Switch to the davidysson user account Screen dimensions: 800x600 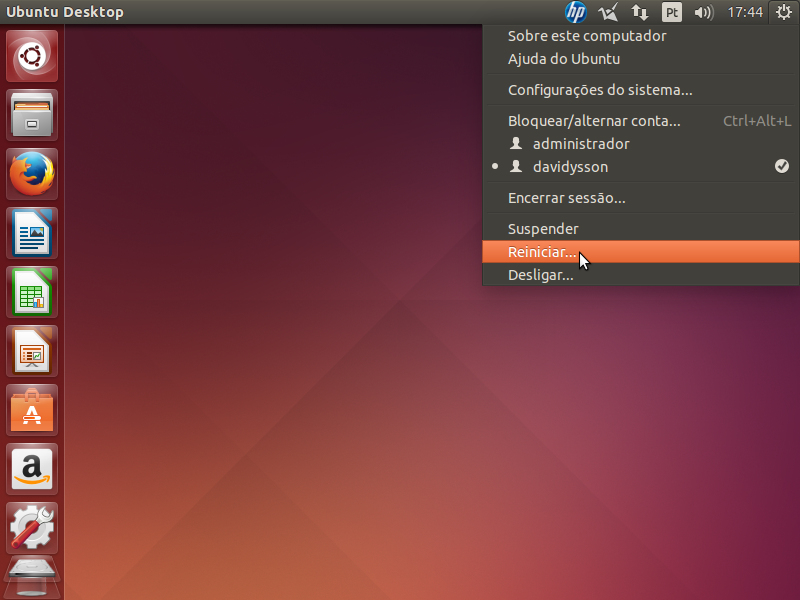570,167
